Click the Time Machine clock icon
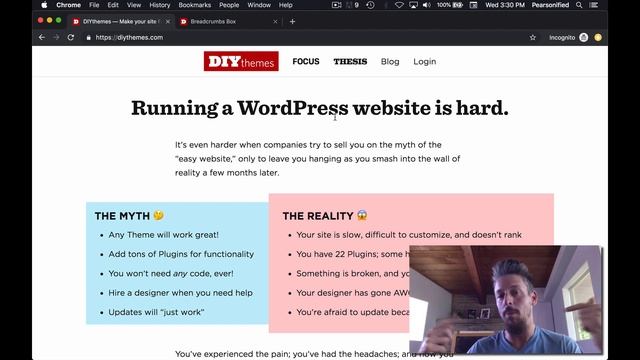The width and height of the screenshot is (640, 360). 370,5
